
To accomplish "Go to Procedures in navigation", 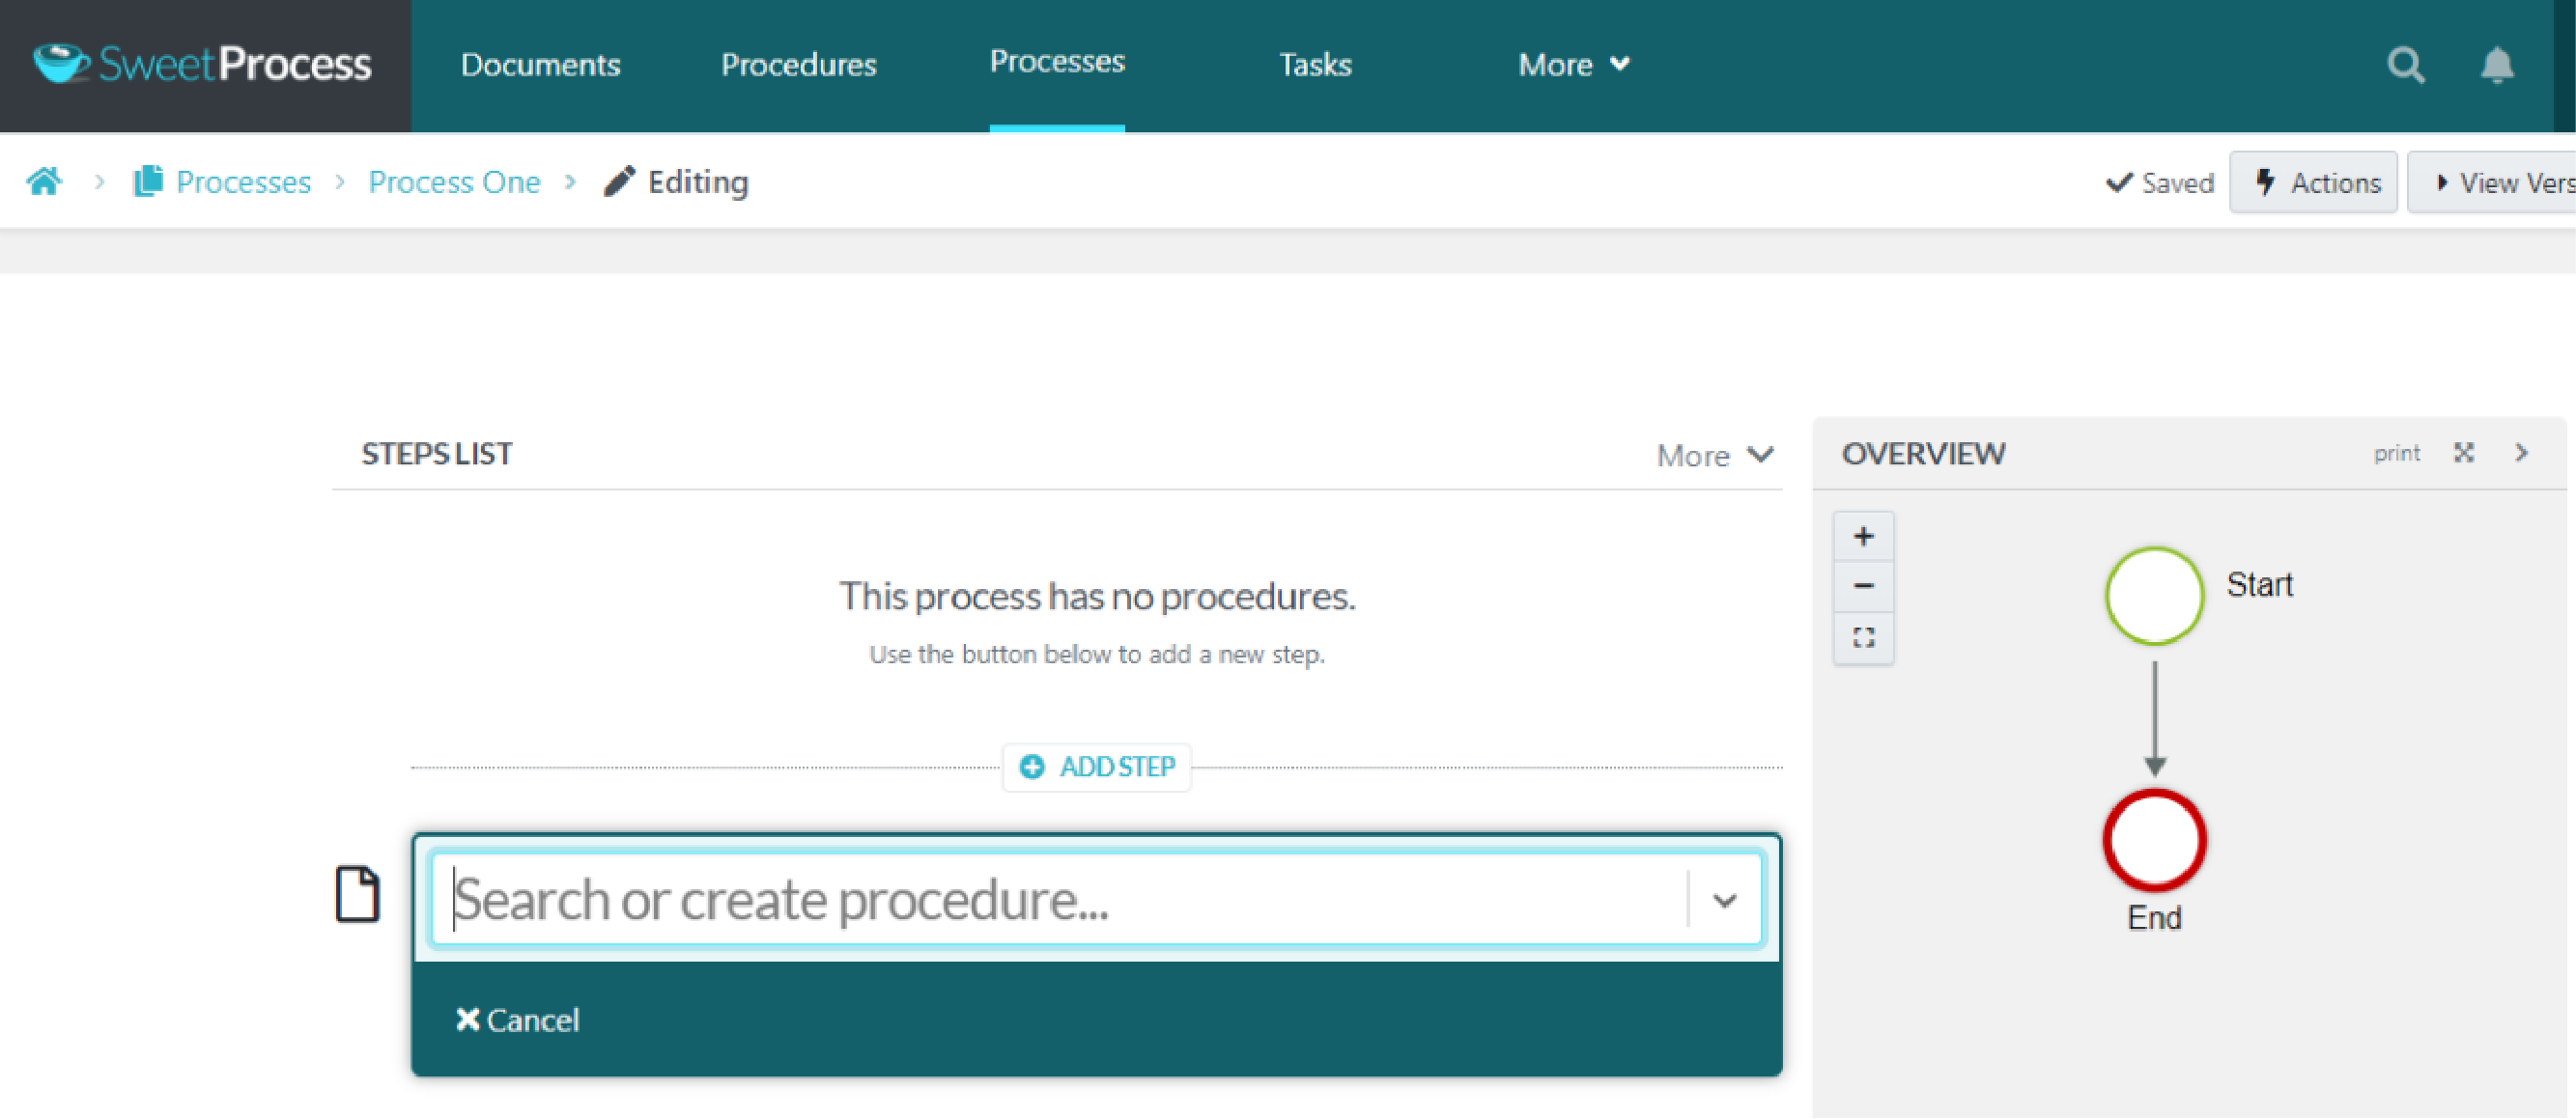I will (x=798, y=65).
